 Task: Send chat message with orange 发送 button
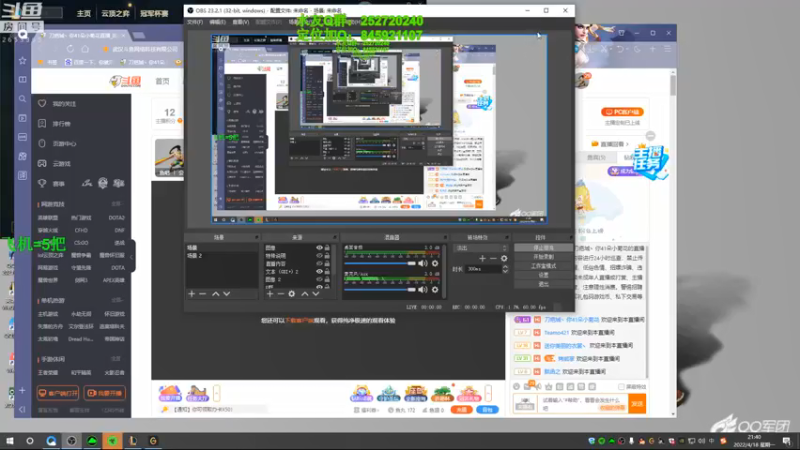click(637, 404)
